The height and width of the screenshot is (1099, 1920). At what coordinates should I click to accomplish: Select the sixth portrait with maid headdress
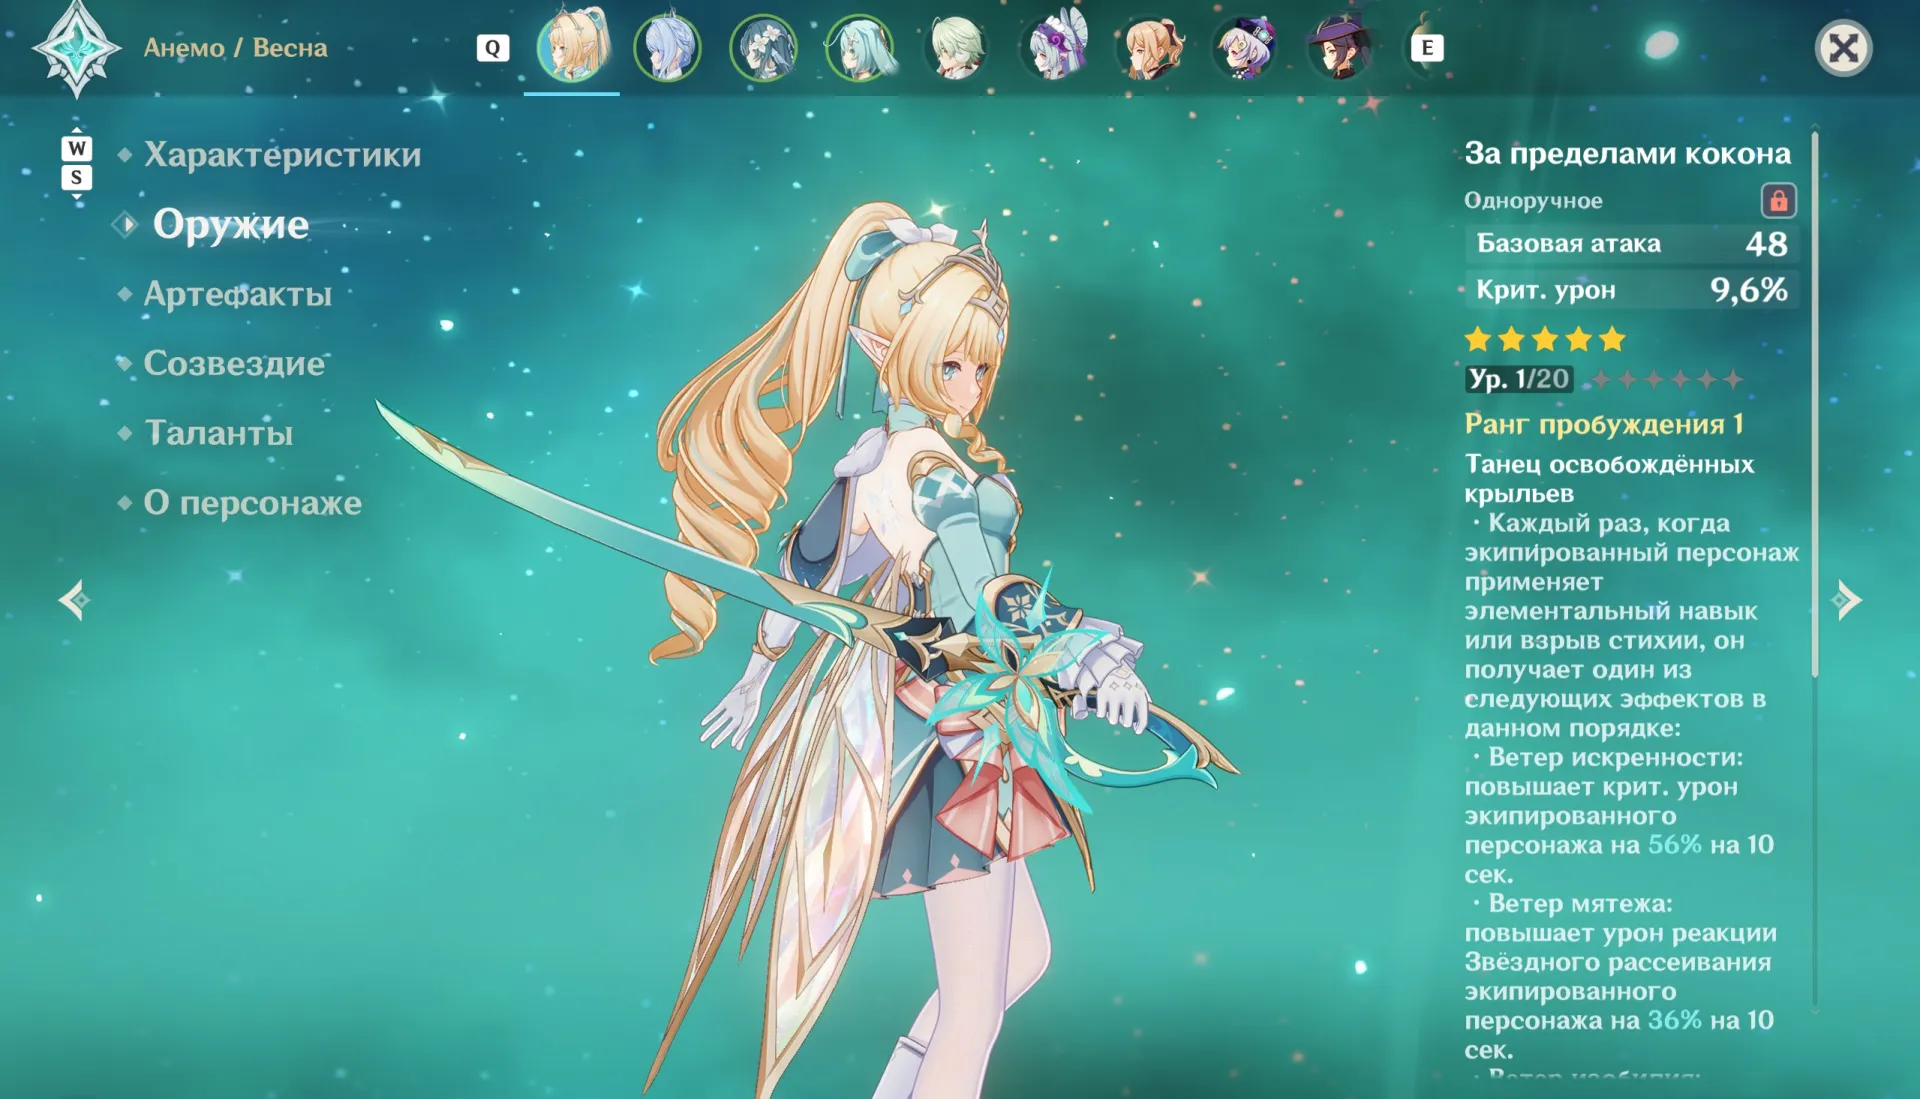(1054, 47)
